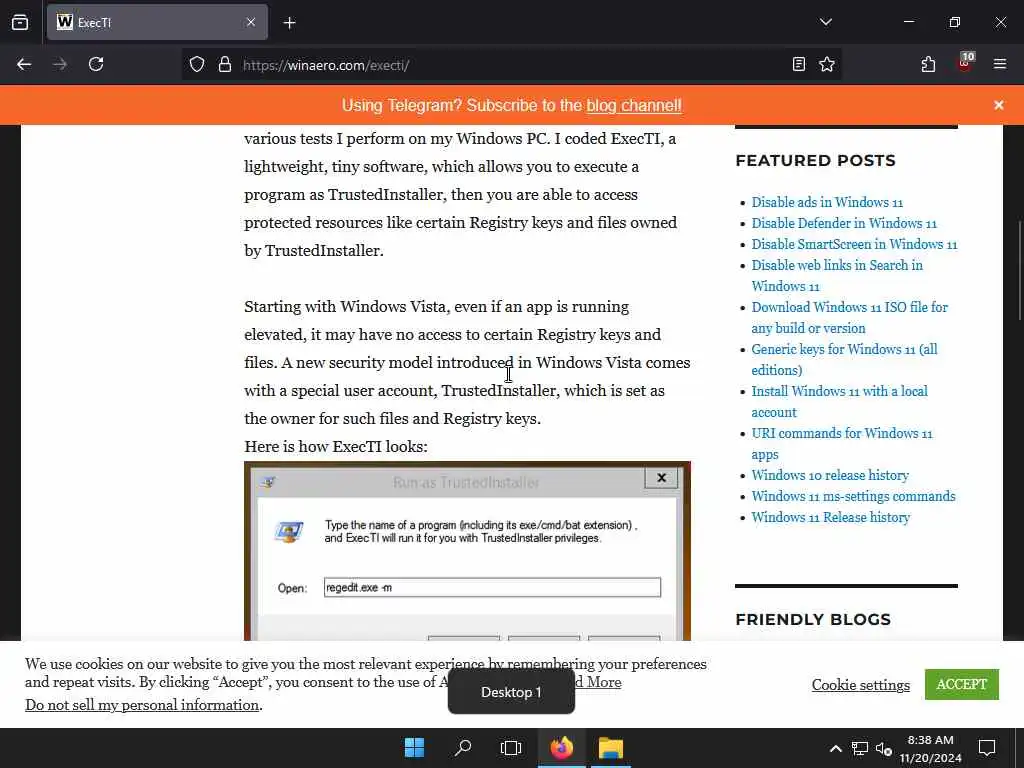Click the Firefox taskbar icon

click(561, 748)
